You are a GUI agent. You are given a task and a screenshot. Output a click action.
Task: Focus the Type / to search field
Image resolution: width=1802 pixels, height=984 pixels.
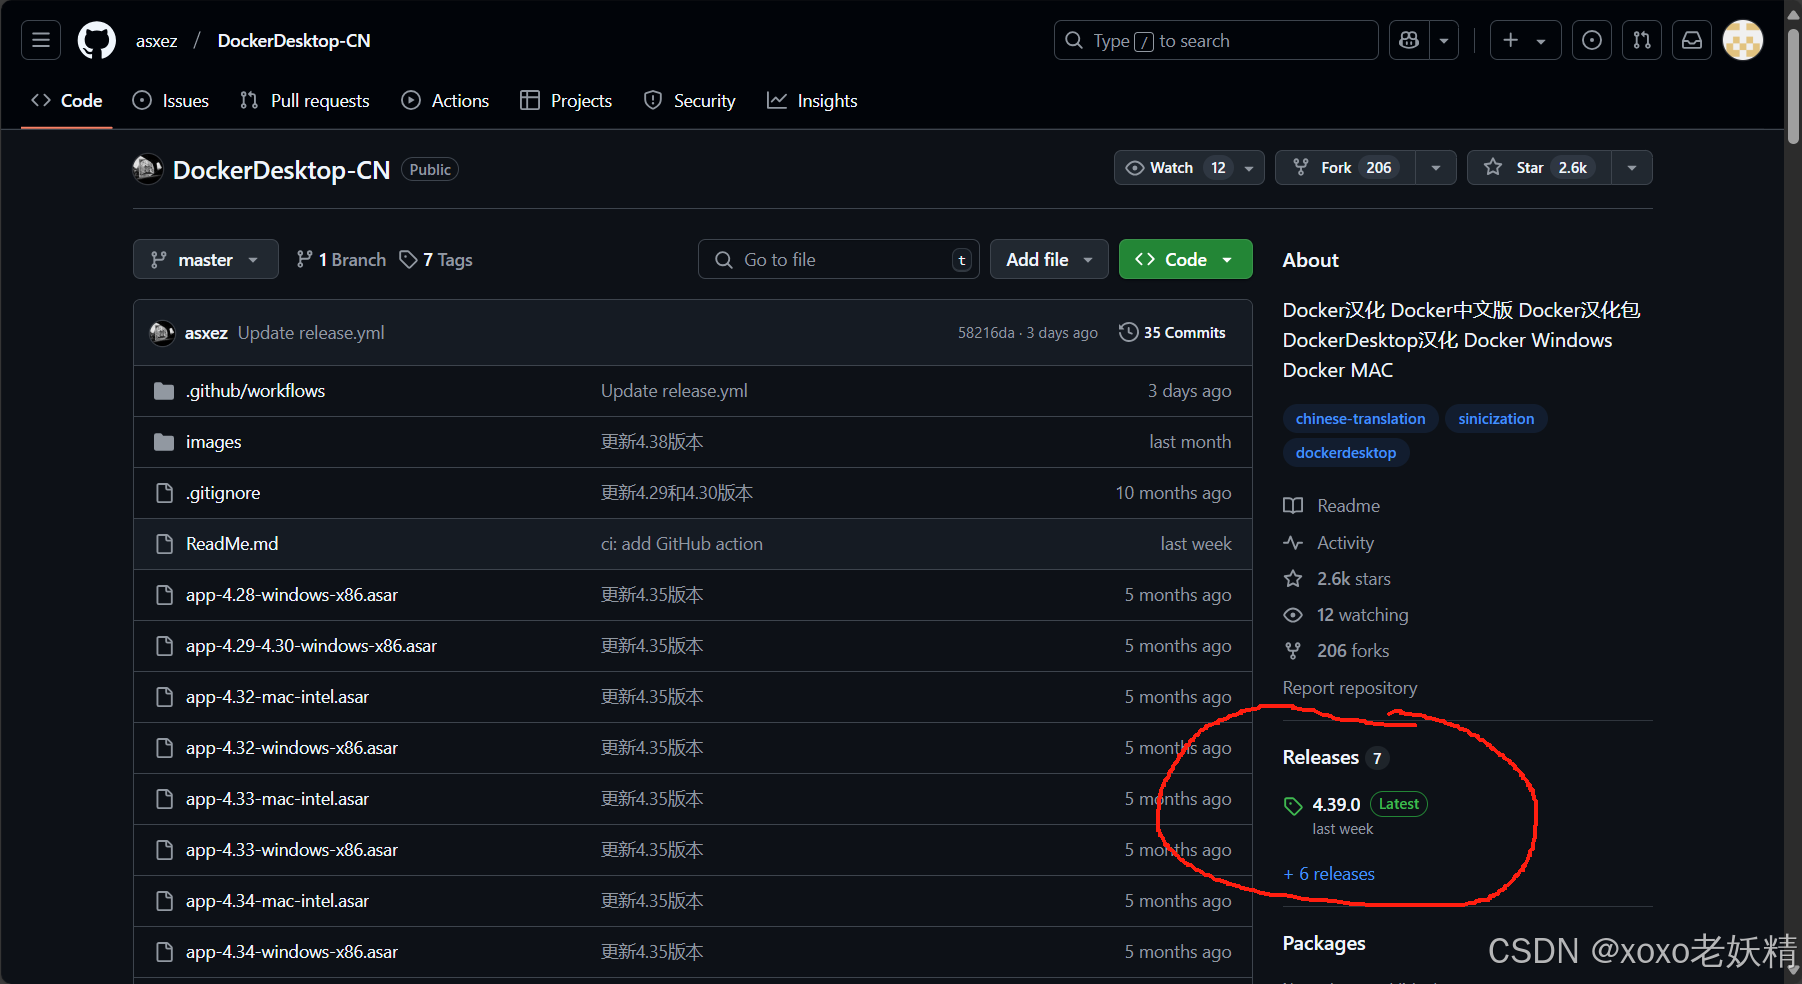(x=1216, y=40)
